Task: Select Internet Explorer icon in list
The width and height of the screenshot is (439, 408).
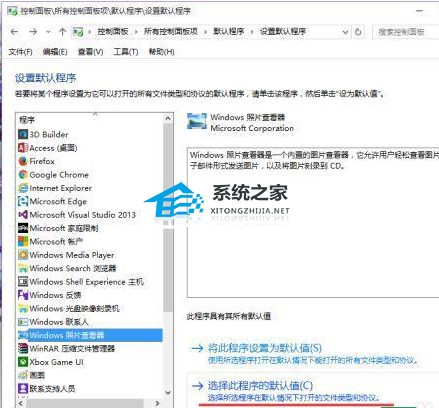Action: pyautogui.click(x=23, y=188)
